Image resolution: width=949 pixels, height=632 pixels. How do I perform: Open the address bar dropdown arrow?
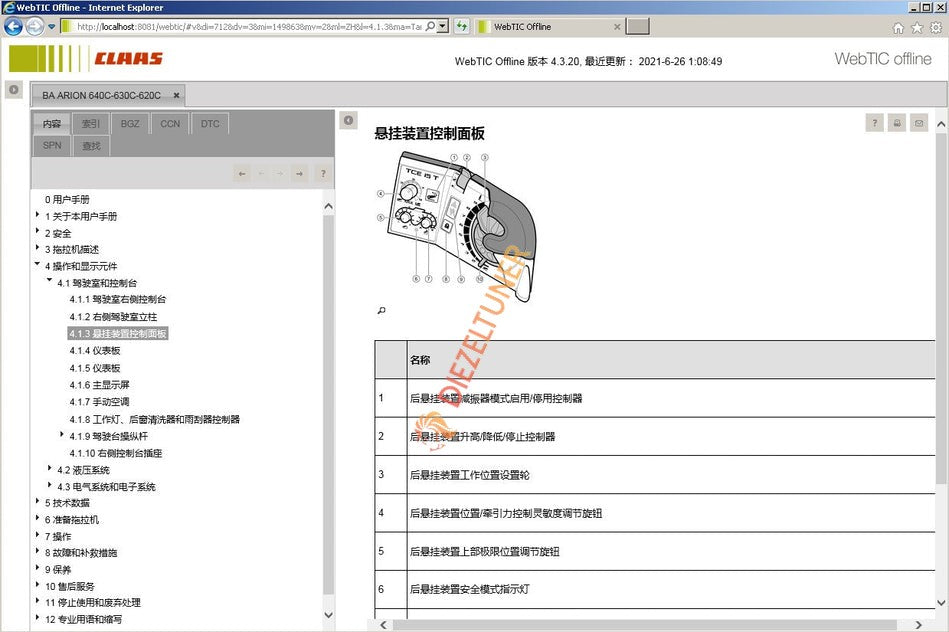443,27
